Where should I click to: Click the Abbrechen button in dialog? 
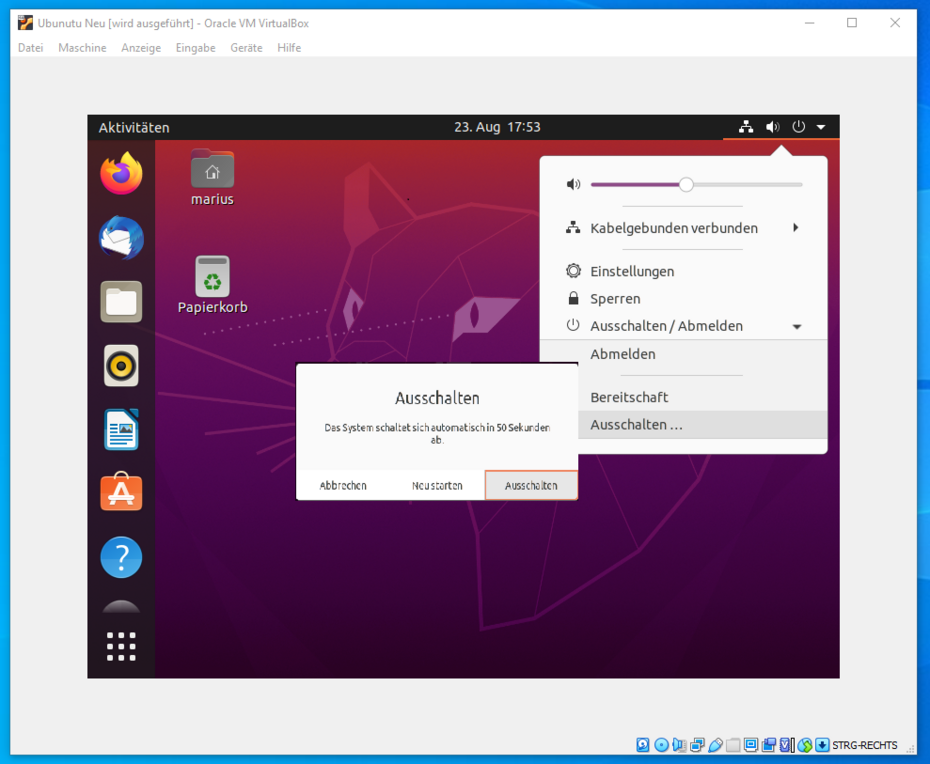pyautogui.click(x=343, y=485)
